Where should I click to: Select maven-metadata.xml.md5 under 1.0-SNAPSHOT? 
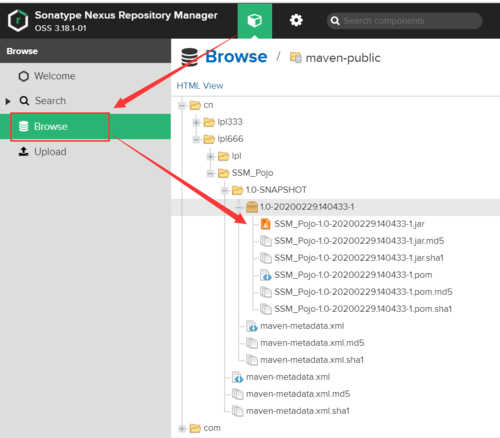312,343
